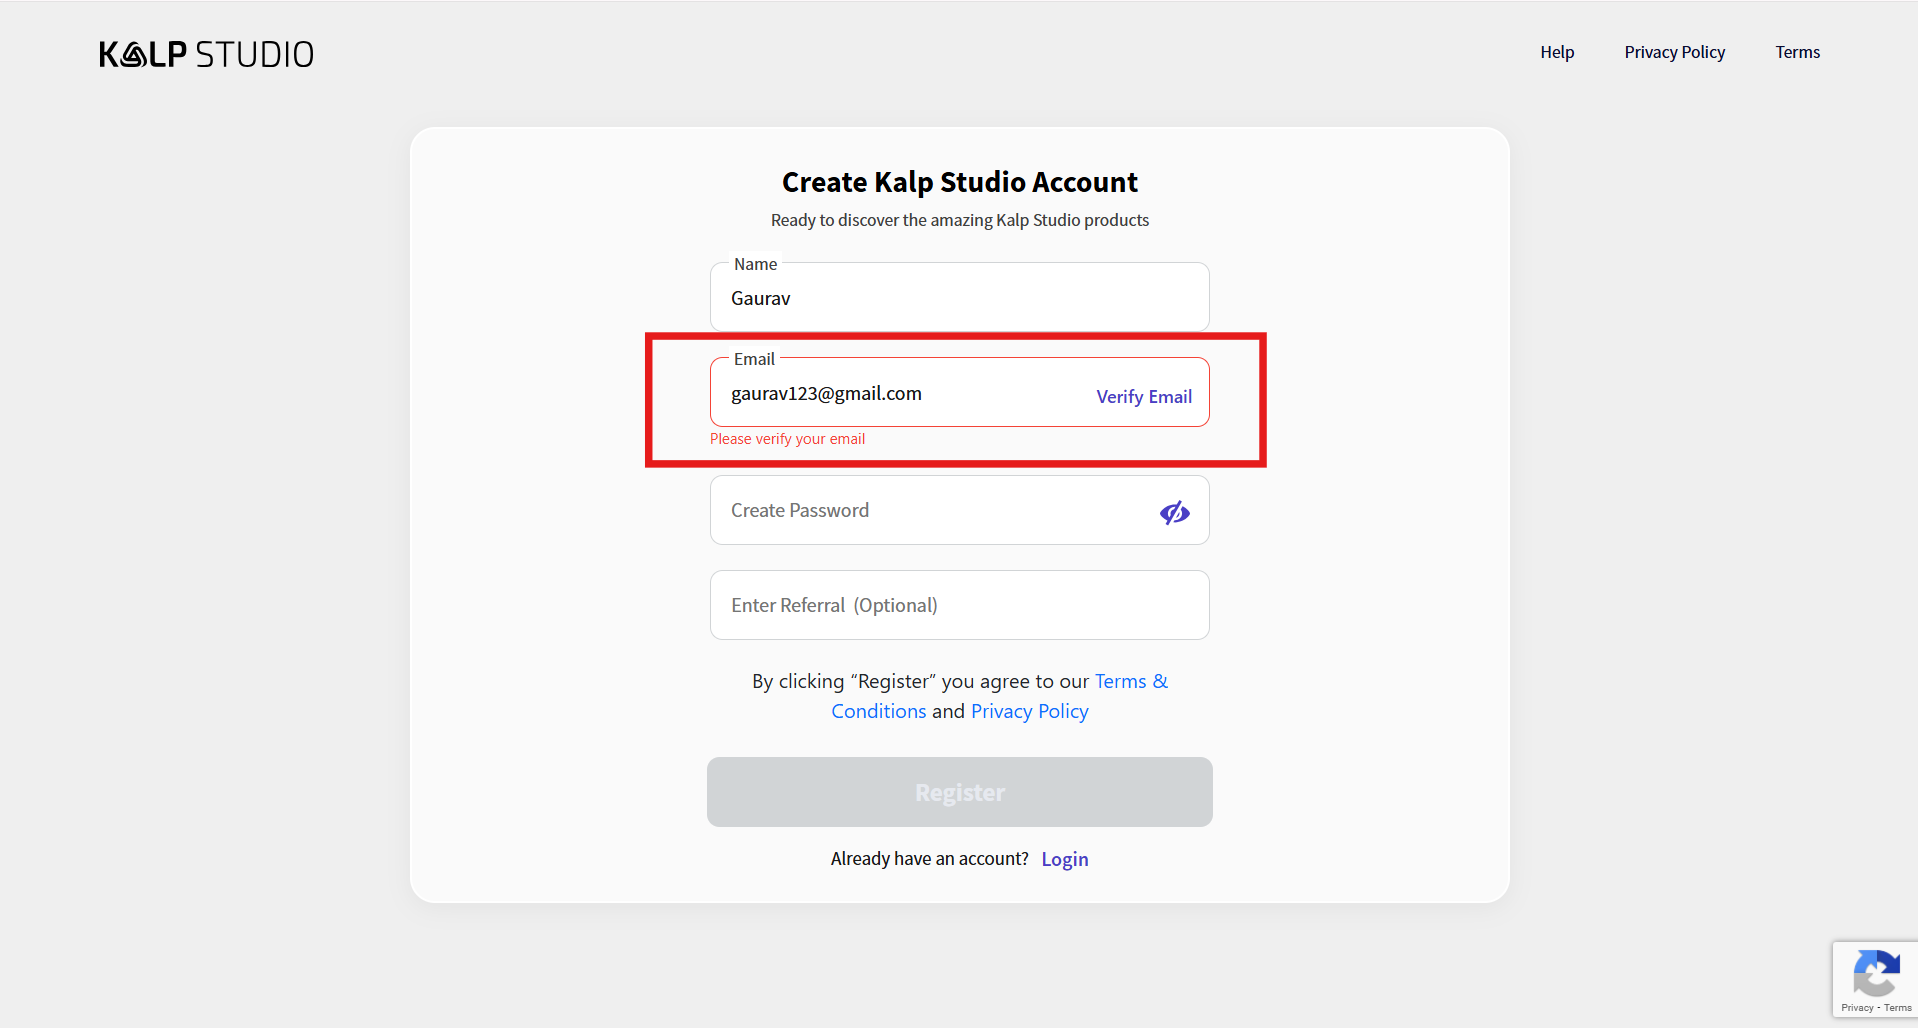Click the reCAPTCHA badge logo
This screenshot has width=1918, height=1028.
coord(1876,973)
